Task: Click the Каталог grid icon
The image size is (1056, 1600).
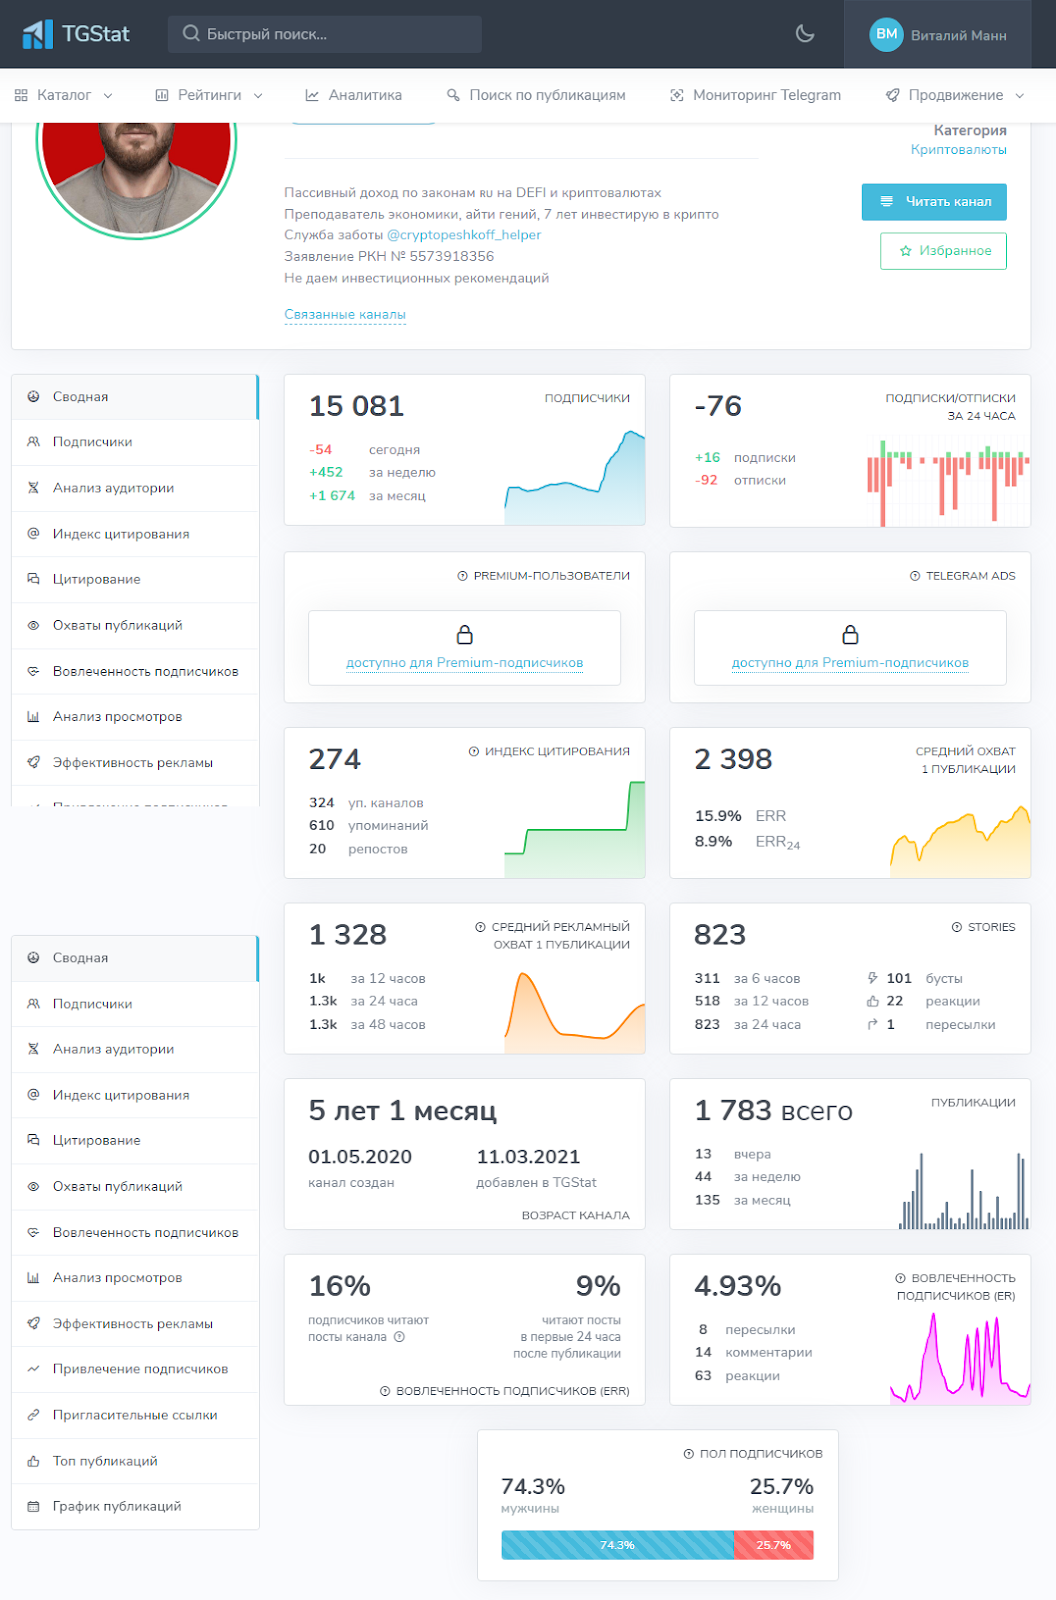Action: [x=21, y=95]
